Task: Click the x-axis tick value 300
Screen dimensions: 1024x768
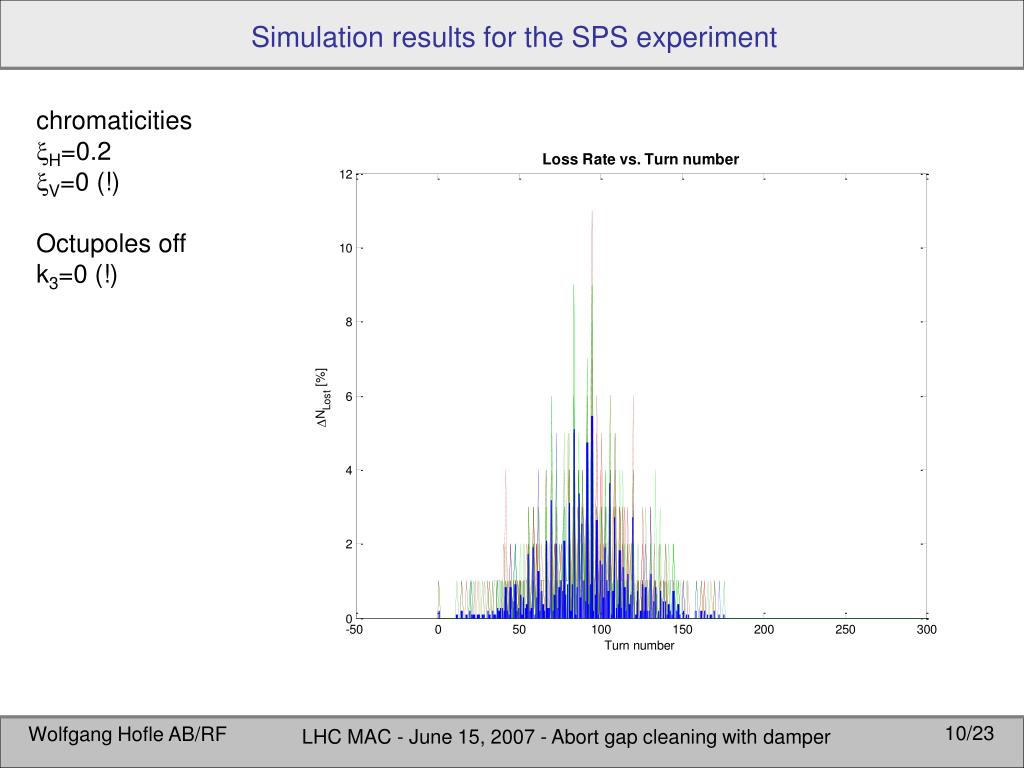Action: [927, 630]
